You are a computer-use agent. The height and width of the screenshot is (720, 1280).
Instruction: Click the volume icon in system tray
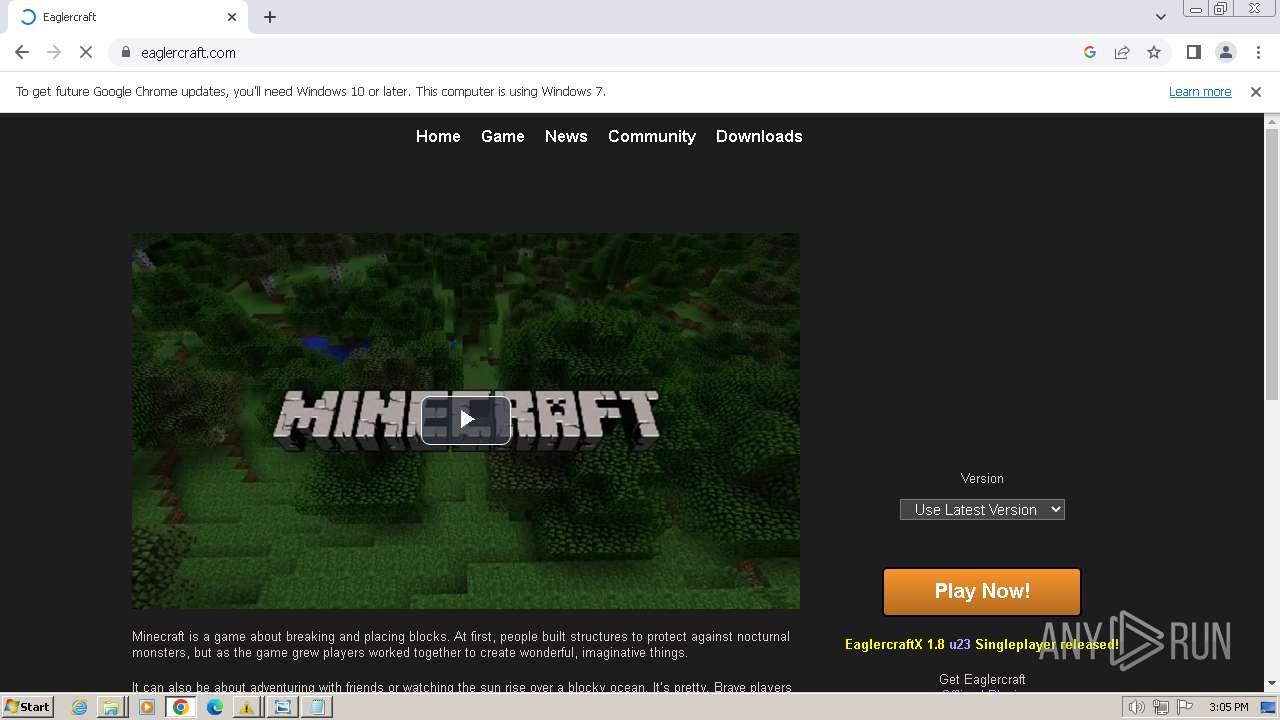[1137, 707]
